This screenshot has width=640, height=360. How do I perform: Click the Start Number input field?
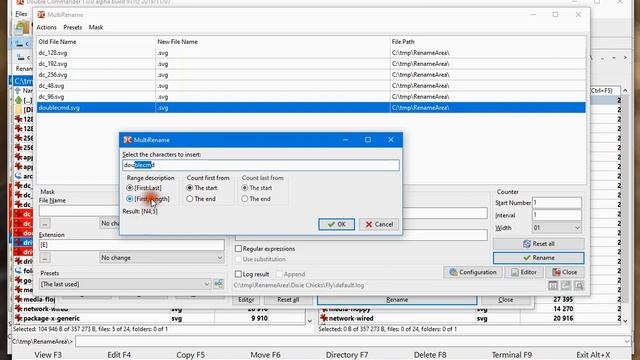coord(557,203)
